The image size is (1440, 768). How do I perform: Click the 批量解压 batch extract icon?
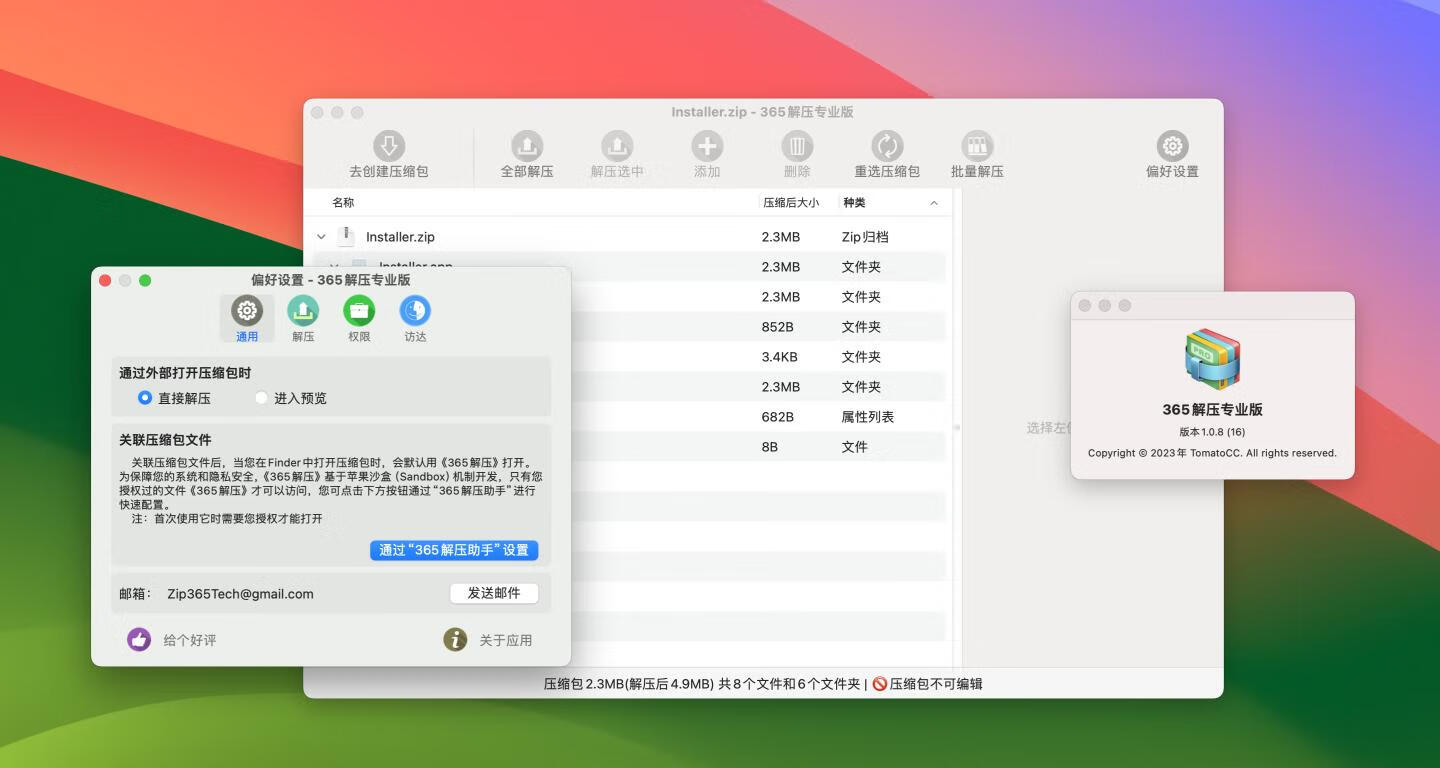point(977,145)
